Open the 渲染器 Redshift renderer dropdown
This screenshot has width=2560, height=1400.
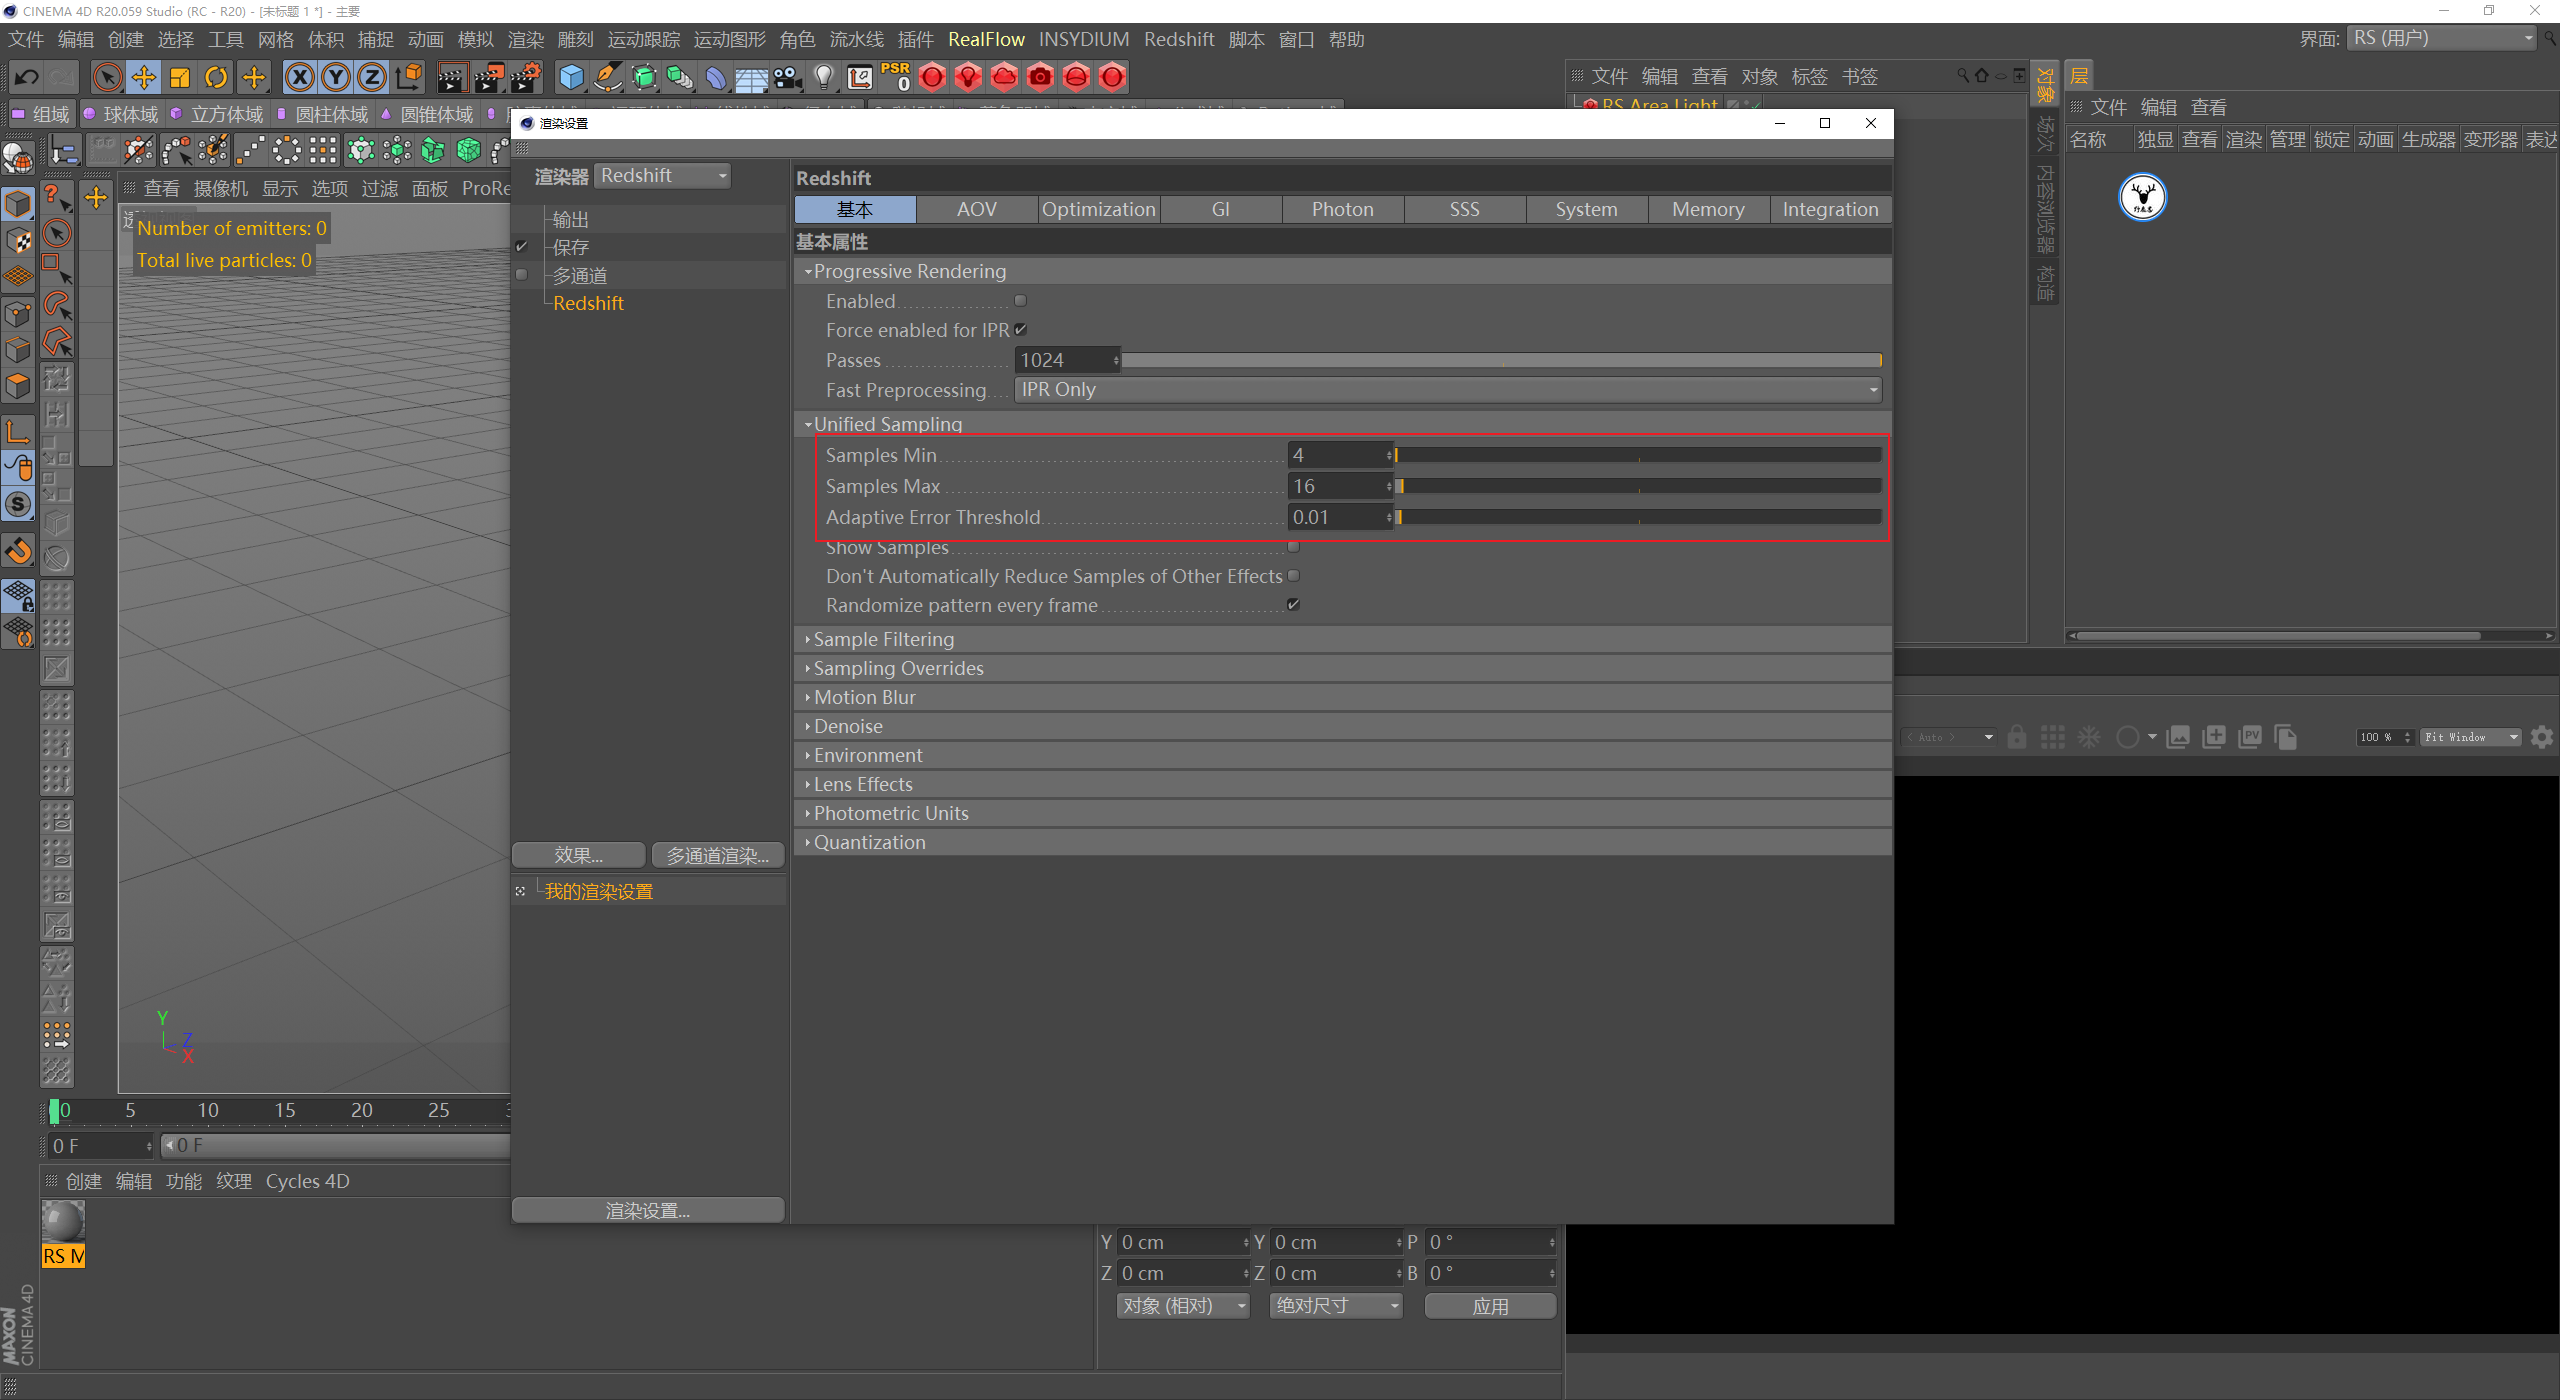663,176
